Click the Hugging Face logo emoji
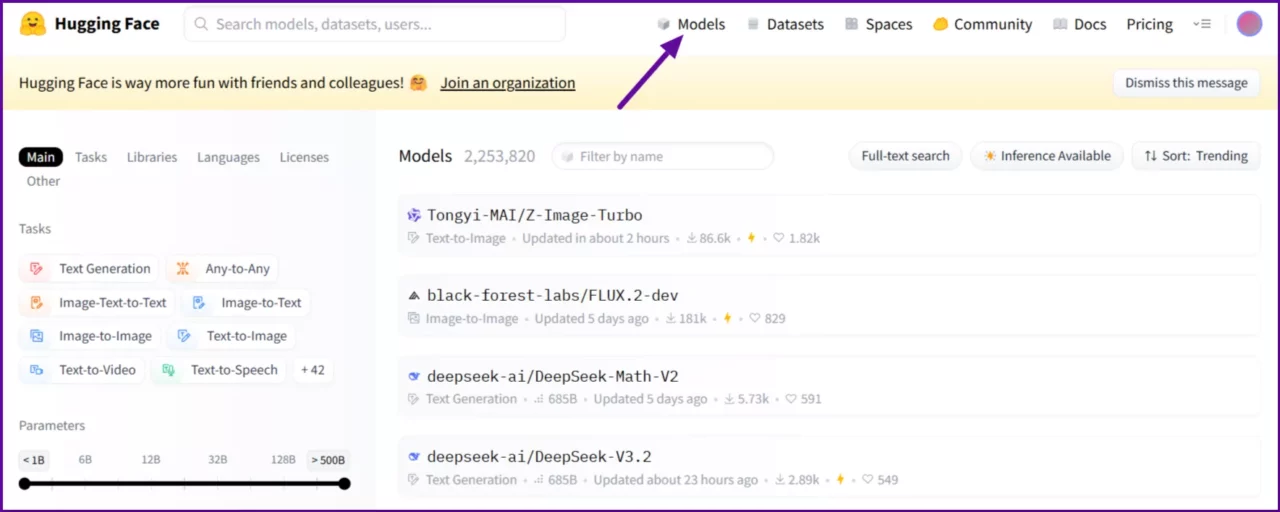Viewport: 1280px width, 512px height. 33,24
